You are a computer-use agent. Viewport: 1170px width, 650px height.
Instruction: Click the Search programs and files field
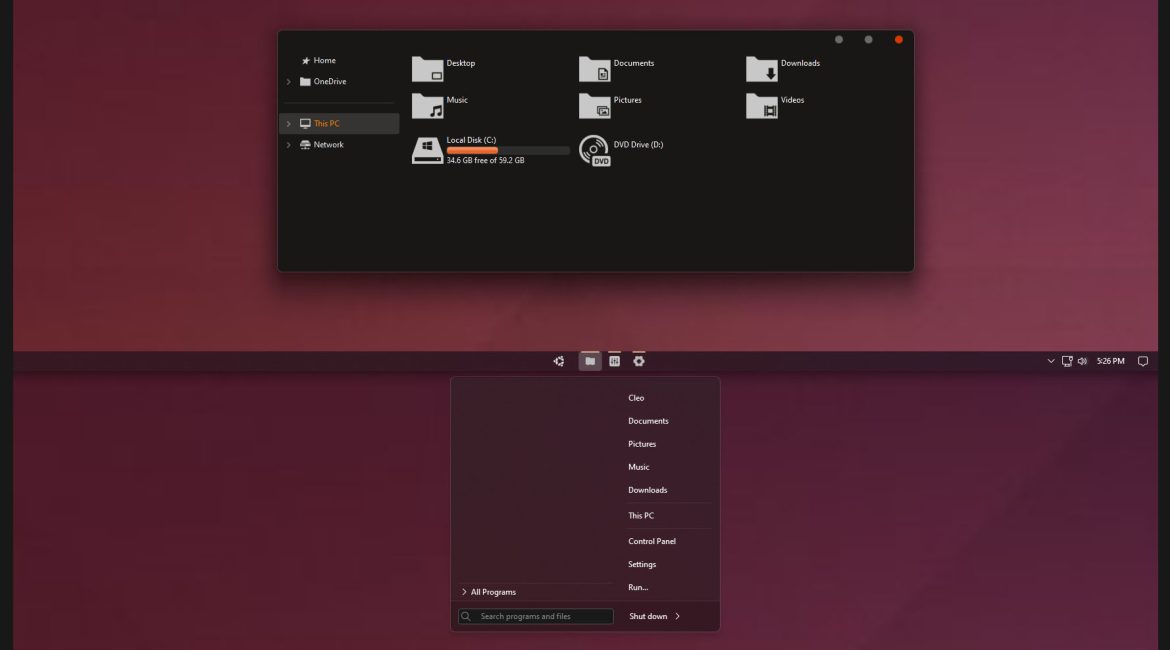(x=536, y=616)
